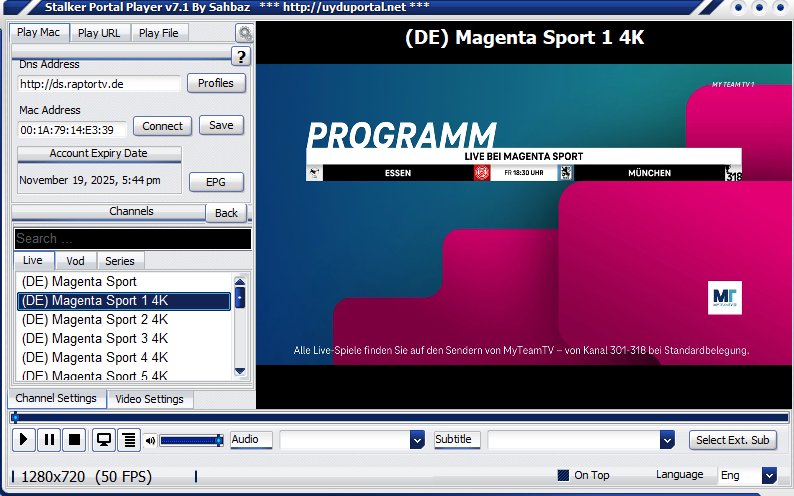Mute audio with the speaker icon
This screenshot has width=794, height=496.
150,440
